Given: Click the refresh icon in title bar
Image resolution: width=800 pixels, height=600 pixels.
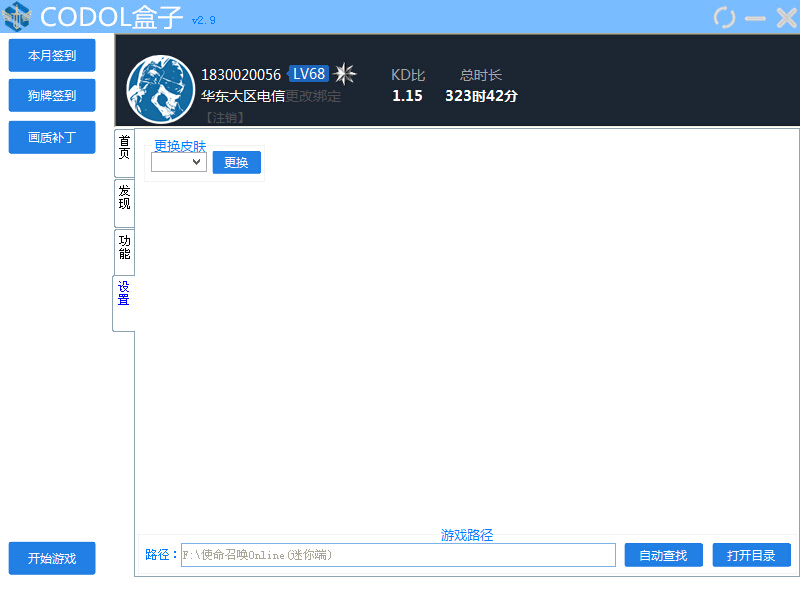Looking at the screenshot, I should (724, 17).
